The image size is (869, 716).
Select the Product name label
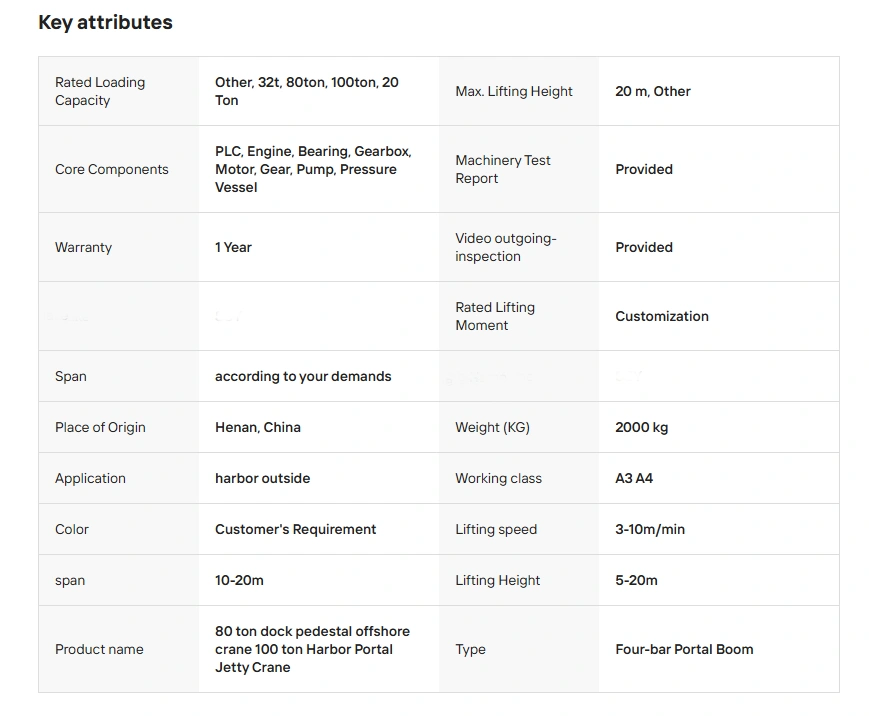pyautogui.click(x=99, y=649)
